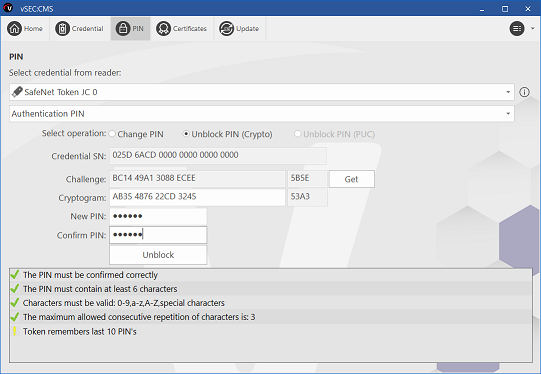Click the yellow warning icon for PIN history

click(14, 331)
